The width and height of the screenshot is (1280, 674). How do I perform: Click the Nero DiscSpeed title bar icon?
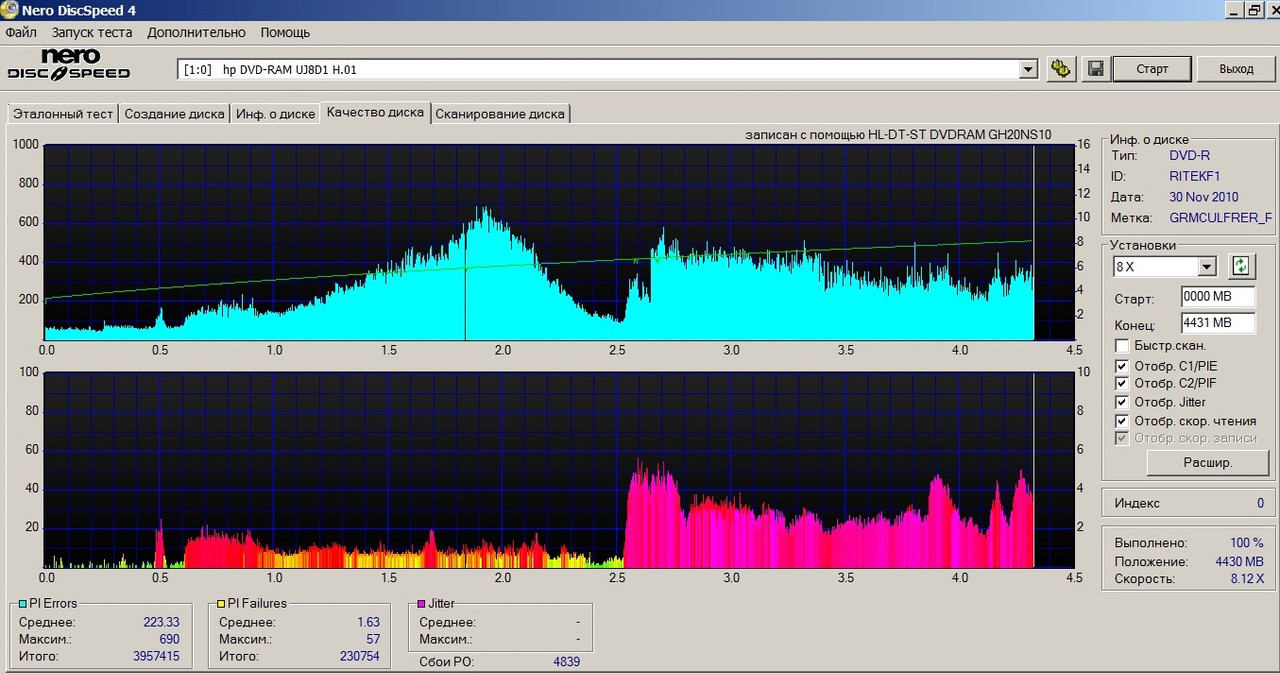click(x=9, y=10)
